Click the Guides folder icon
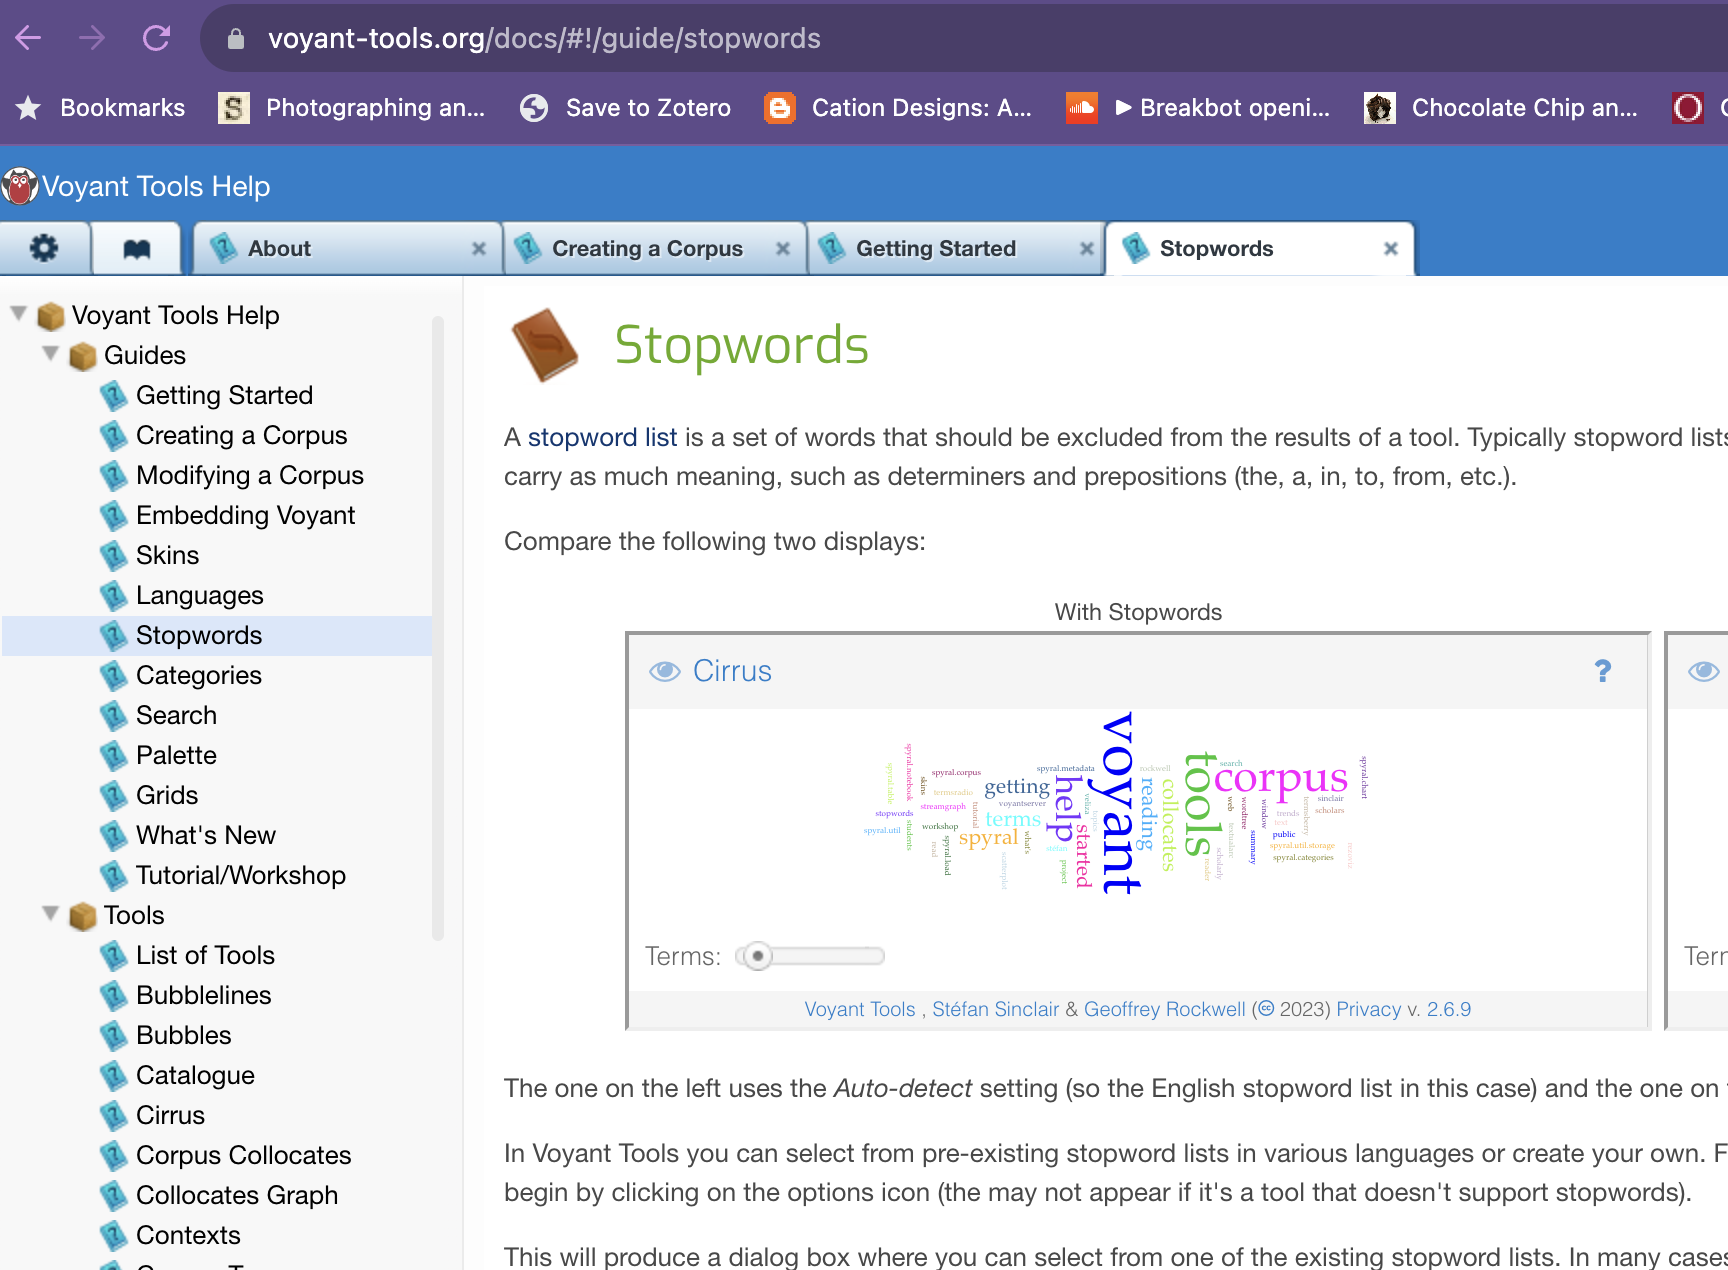 coord(83,356)
